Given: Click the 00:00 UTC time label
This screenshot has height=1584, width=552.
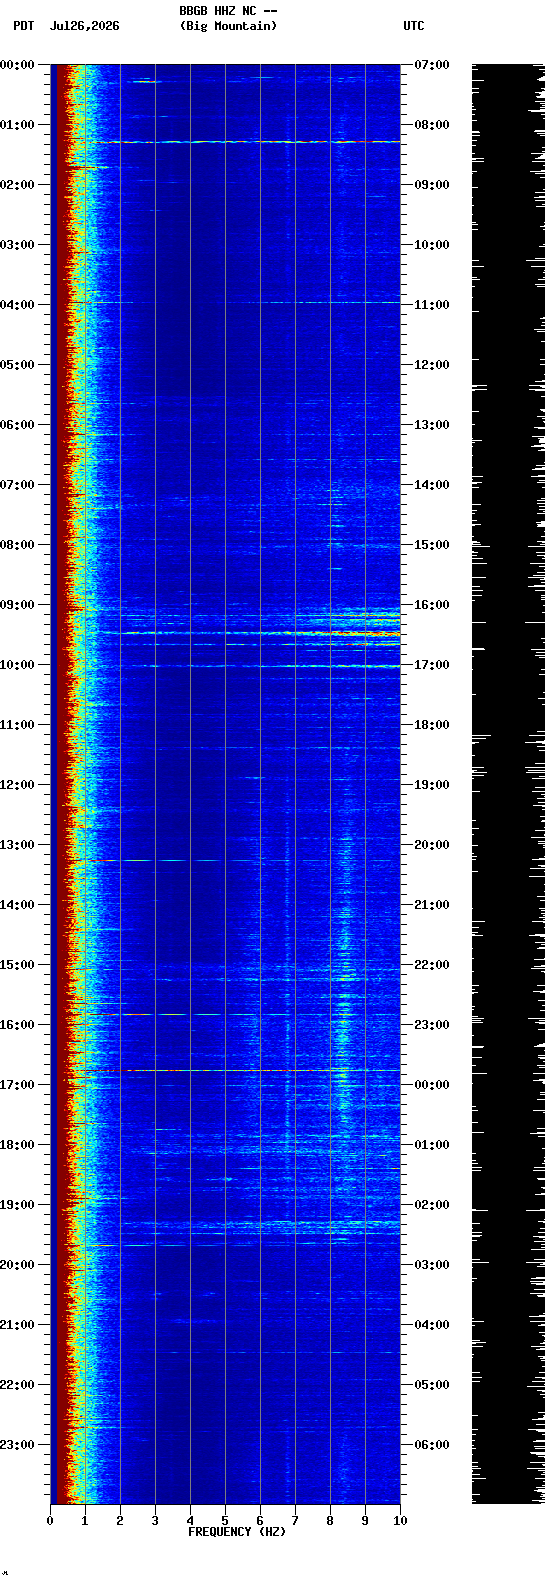Looking at the screenshot, I should click(431, 1085).
